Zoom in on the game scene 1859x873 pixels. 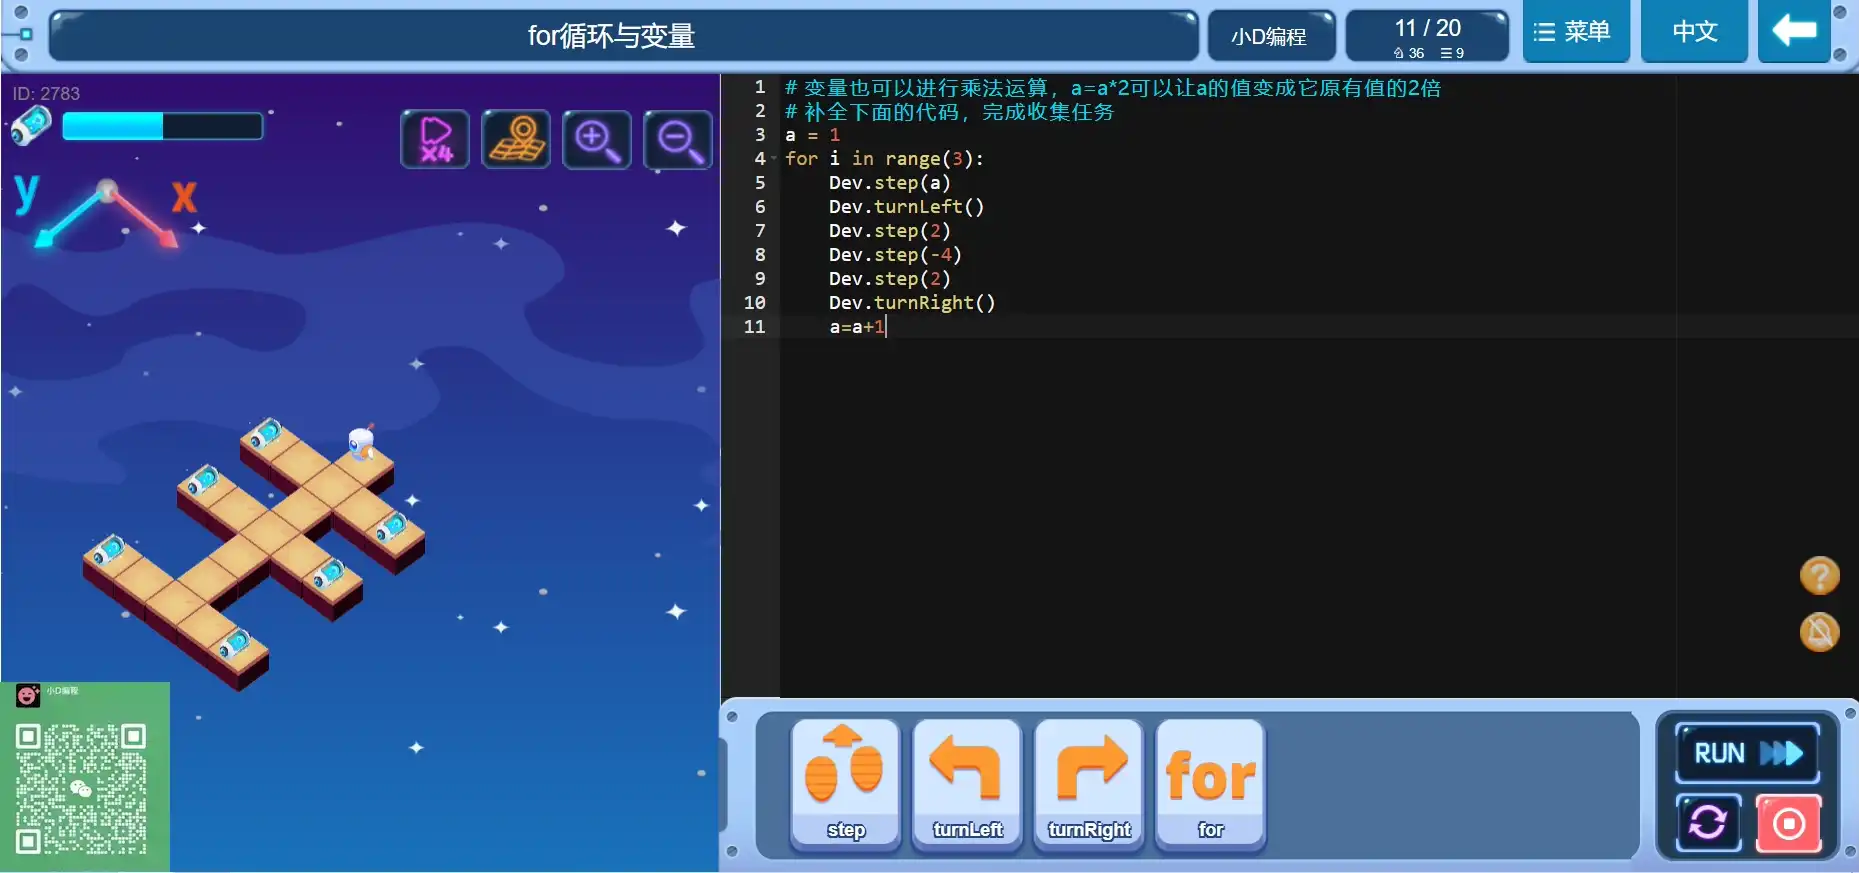point(597,139)
